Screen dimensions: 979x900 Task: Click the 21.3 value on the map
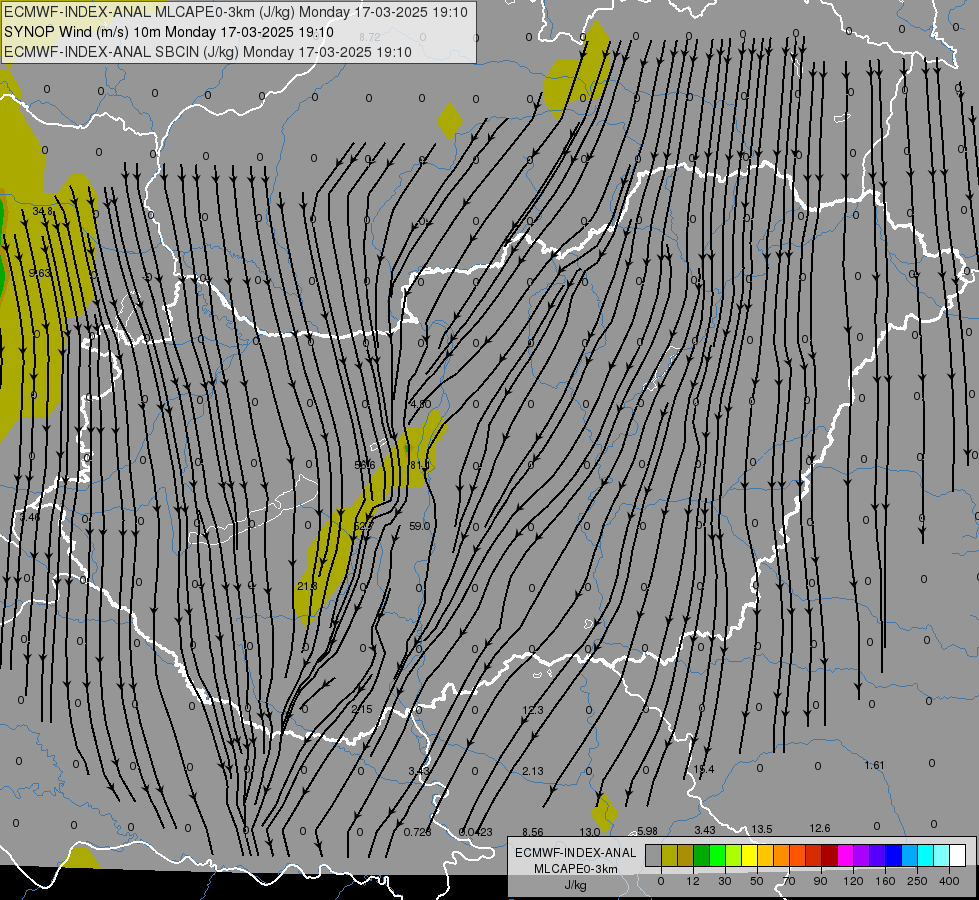point(307,586)
